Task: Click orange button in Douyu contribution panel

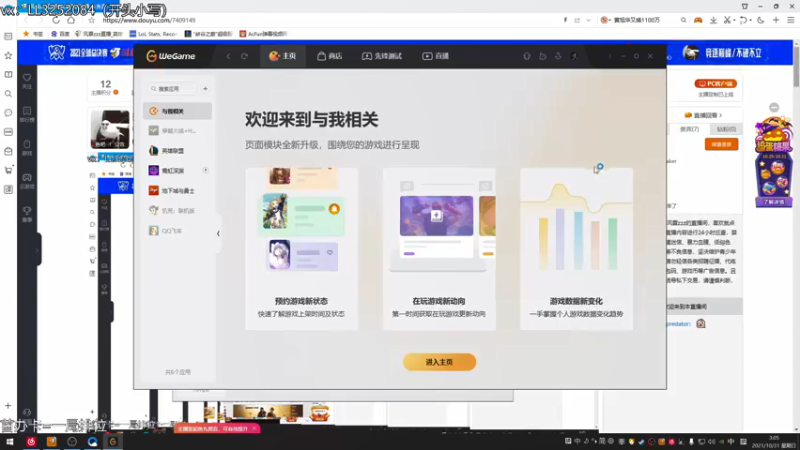Action: (721, 144)
